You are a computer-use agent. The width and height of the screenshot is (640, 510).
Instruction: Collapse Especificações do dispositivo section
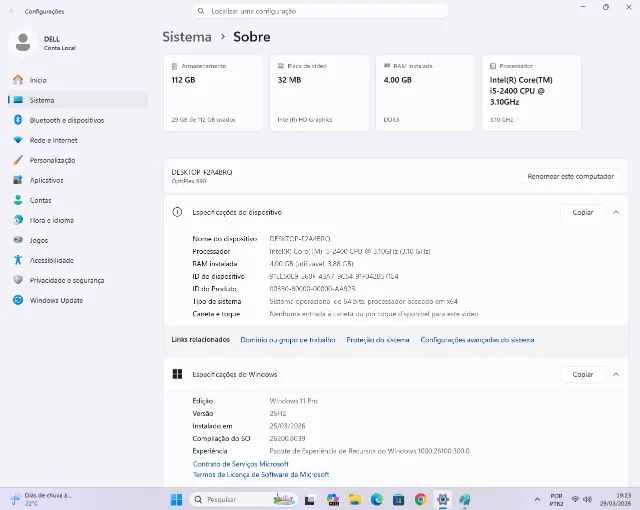(616, 212)
